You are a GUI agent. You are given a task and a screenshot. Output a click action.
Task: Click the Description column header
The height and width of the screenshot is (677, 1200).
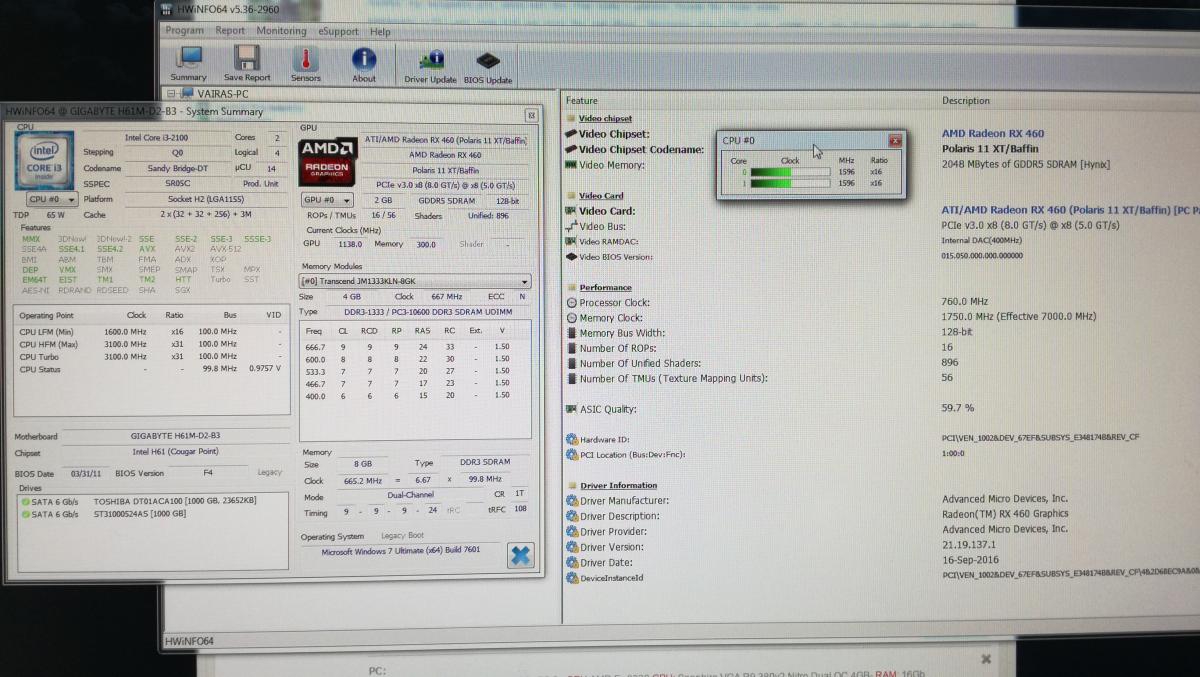coord(966,101)
